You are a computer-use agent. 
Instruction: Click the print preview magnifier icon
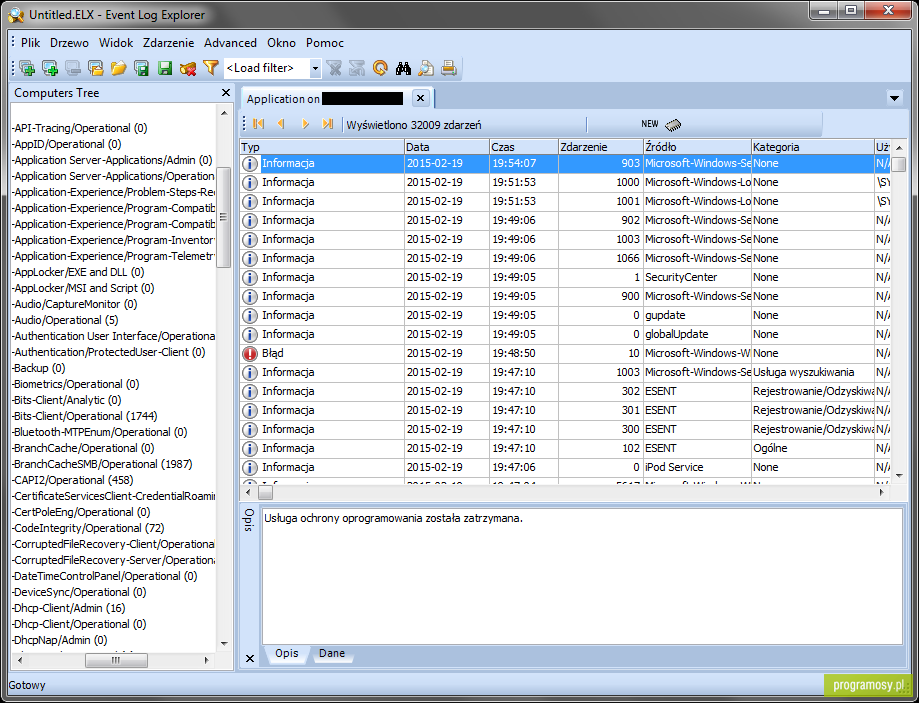coord(426,68)
